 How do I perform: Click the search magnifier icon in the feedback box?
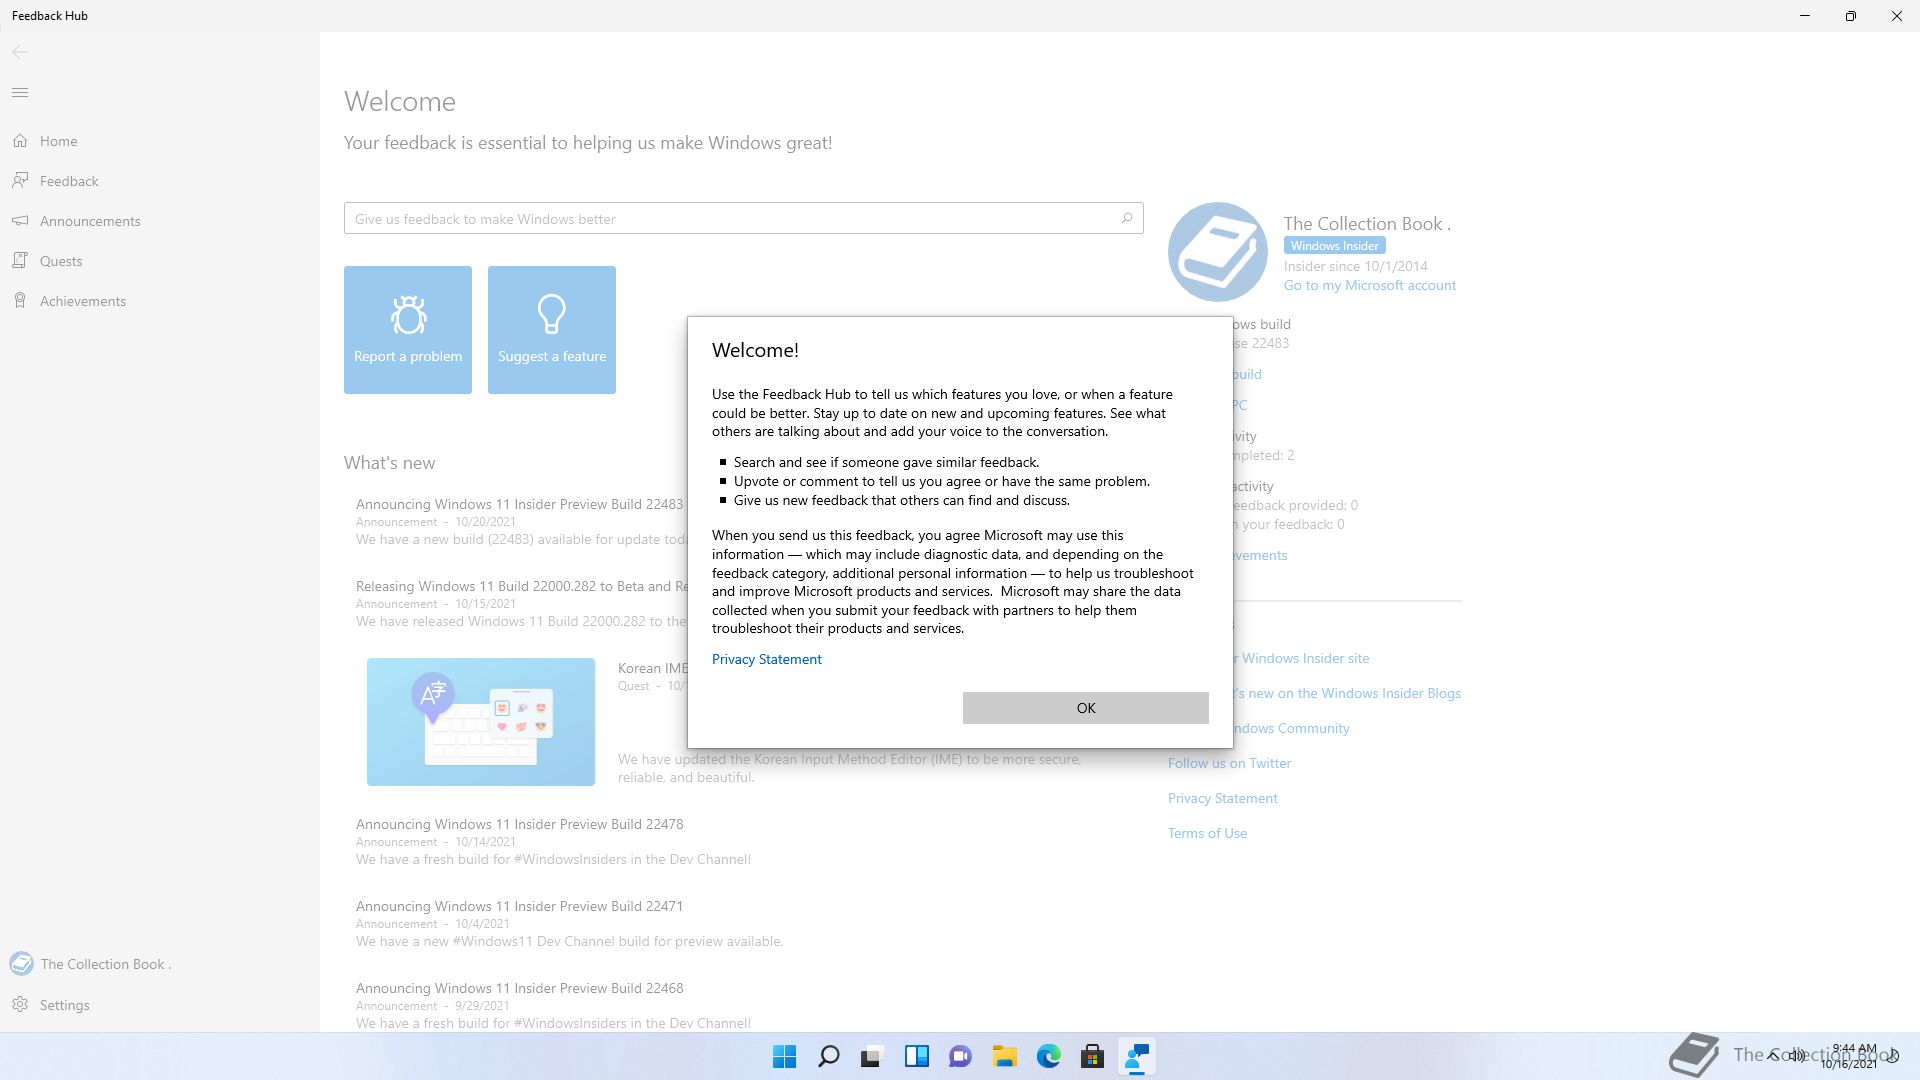click(1126, 218)
